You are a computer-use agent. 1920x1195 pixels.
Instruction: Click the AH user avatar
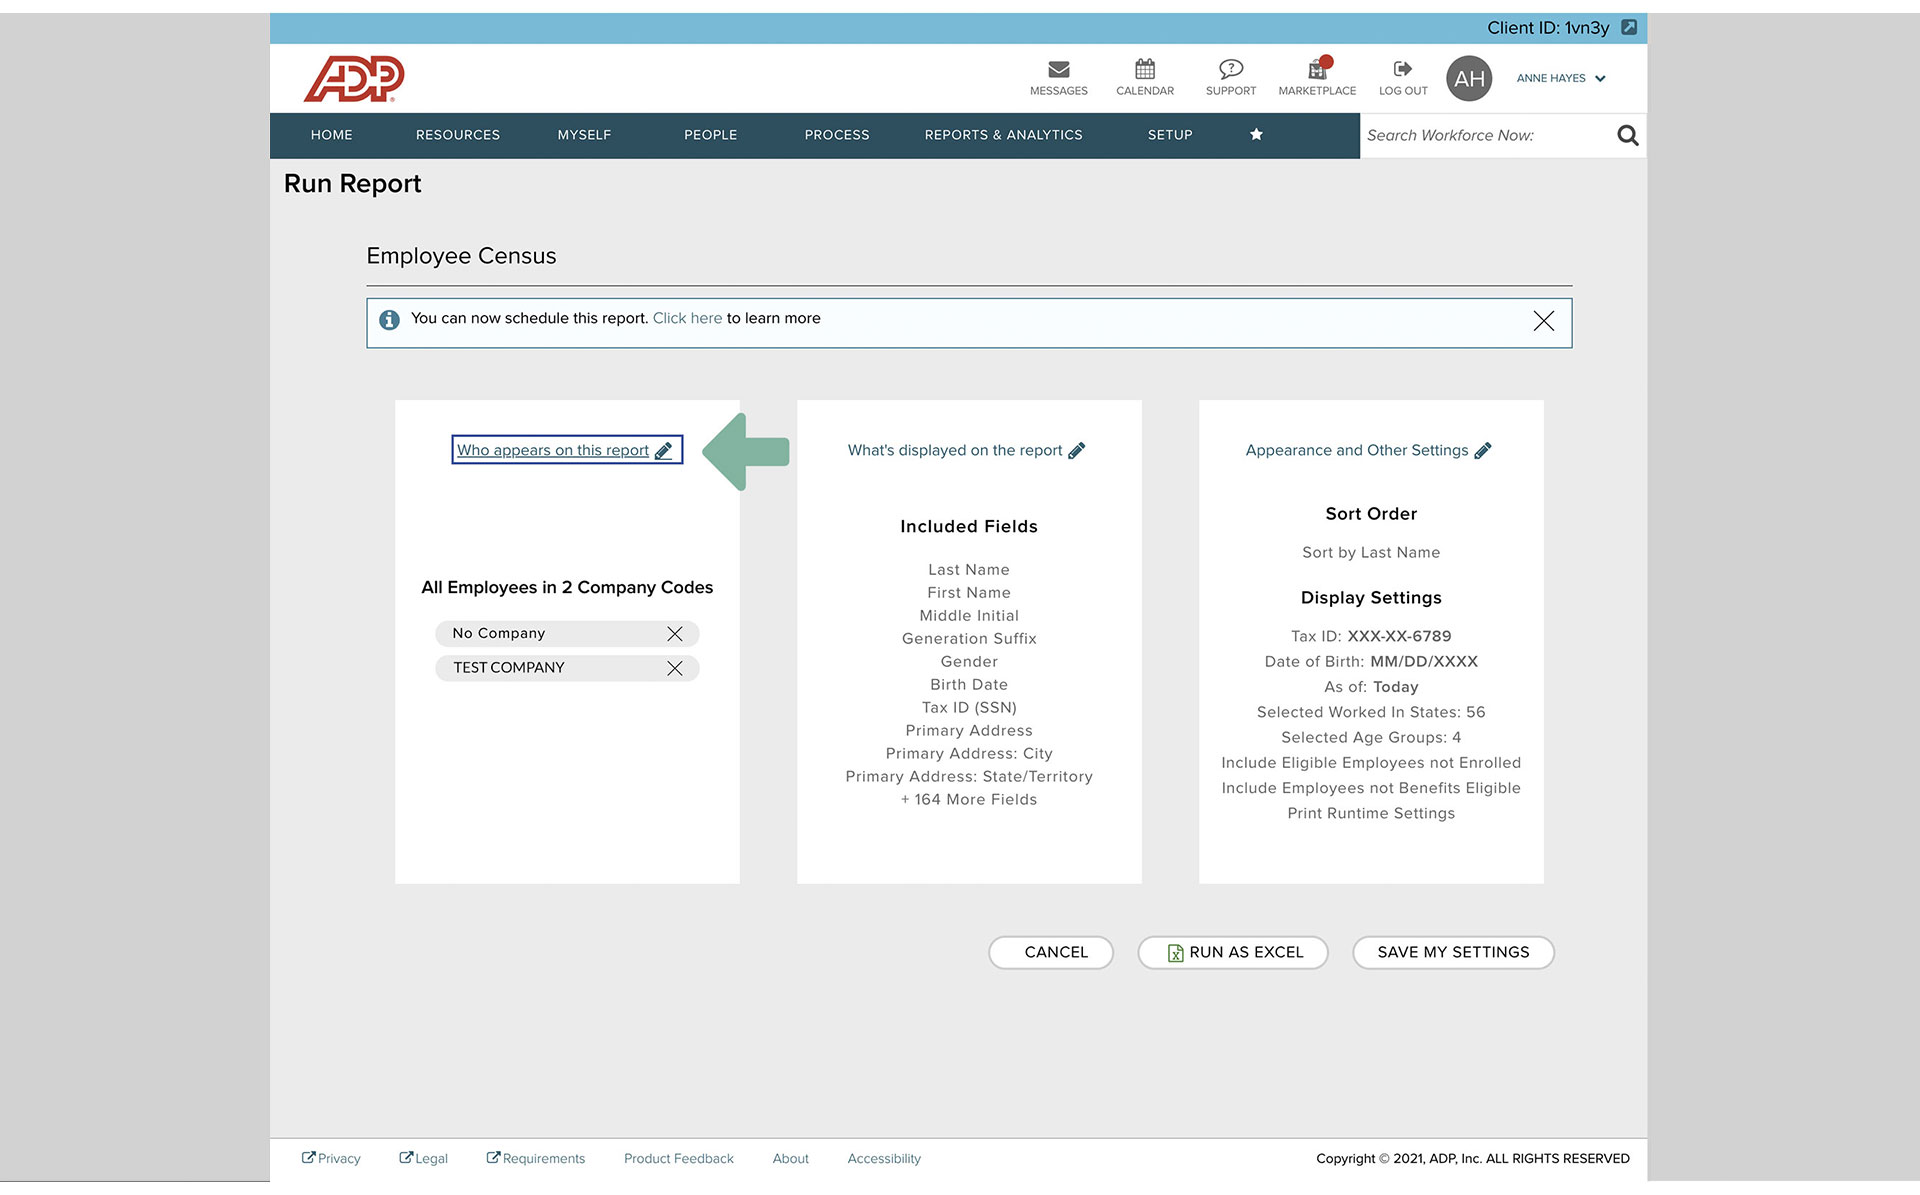(x=1469, y=78)
